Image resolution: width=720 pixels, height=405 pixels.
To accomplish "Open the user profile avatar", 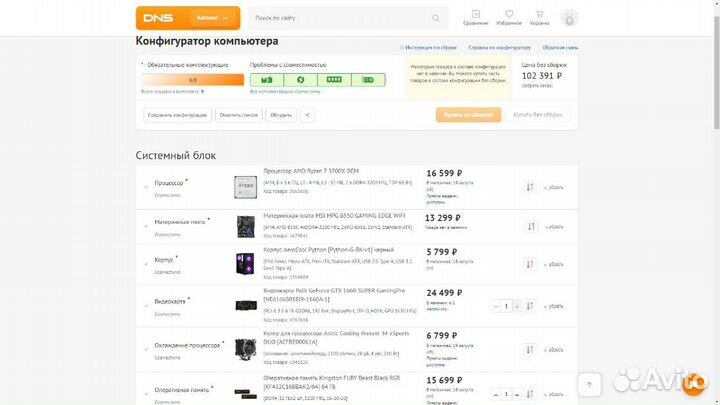I will pos(569,18).
